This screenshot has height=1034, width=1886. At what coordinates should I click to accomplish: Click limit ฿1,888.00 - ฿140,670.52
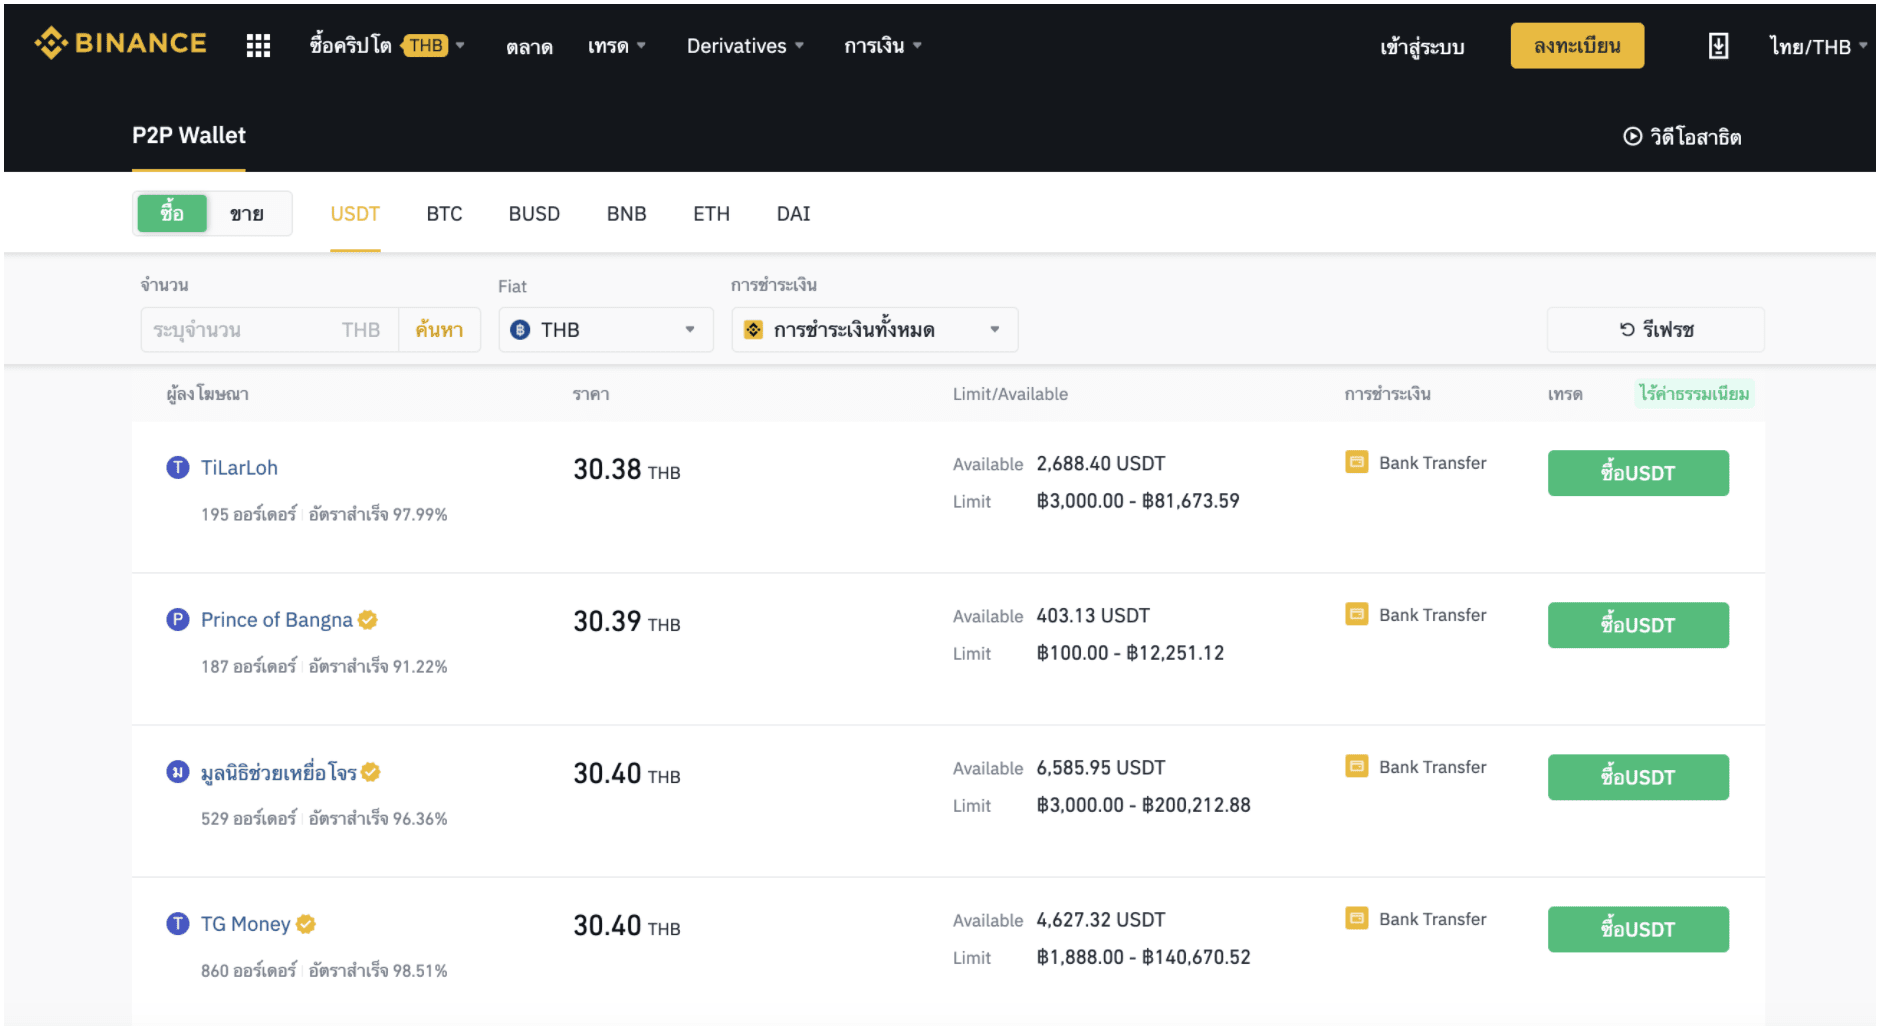click(x=1143, y=957)
